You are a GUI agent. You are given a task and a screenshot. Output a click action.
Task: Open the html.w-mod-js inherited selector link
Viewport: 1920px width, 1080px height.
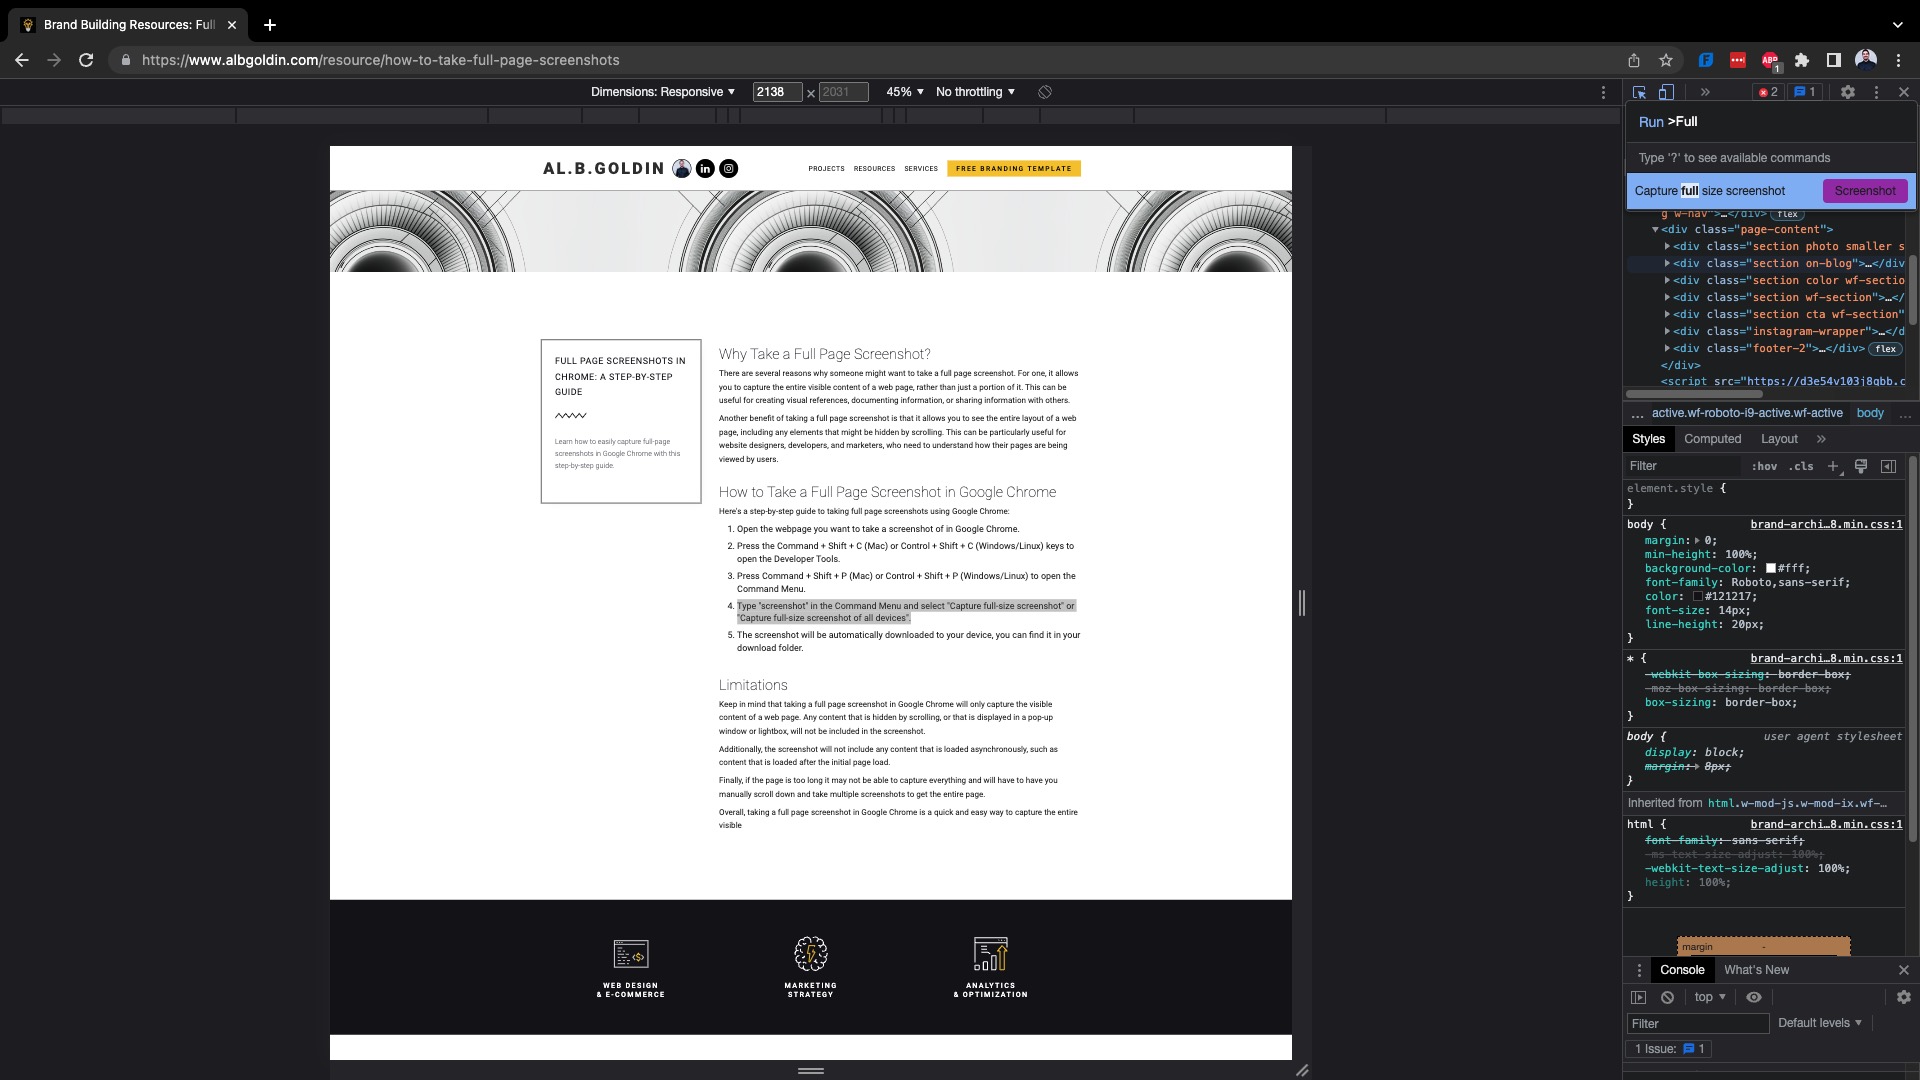(1797, 803)
